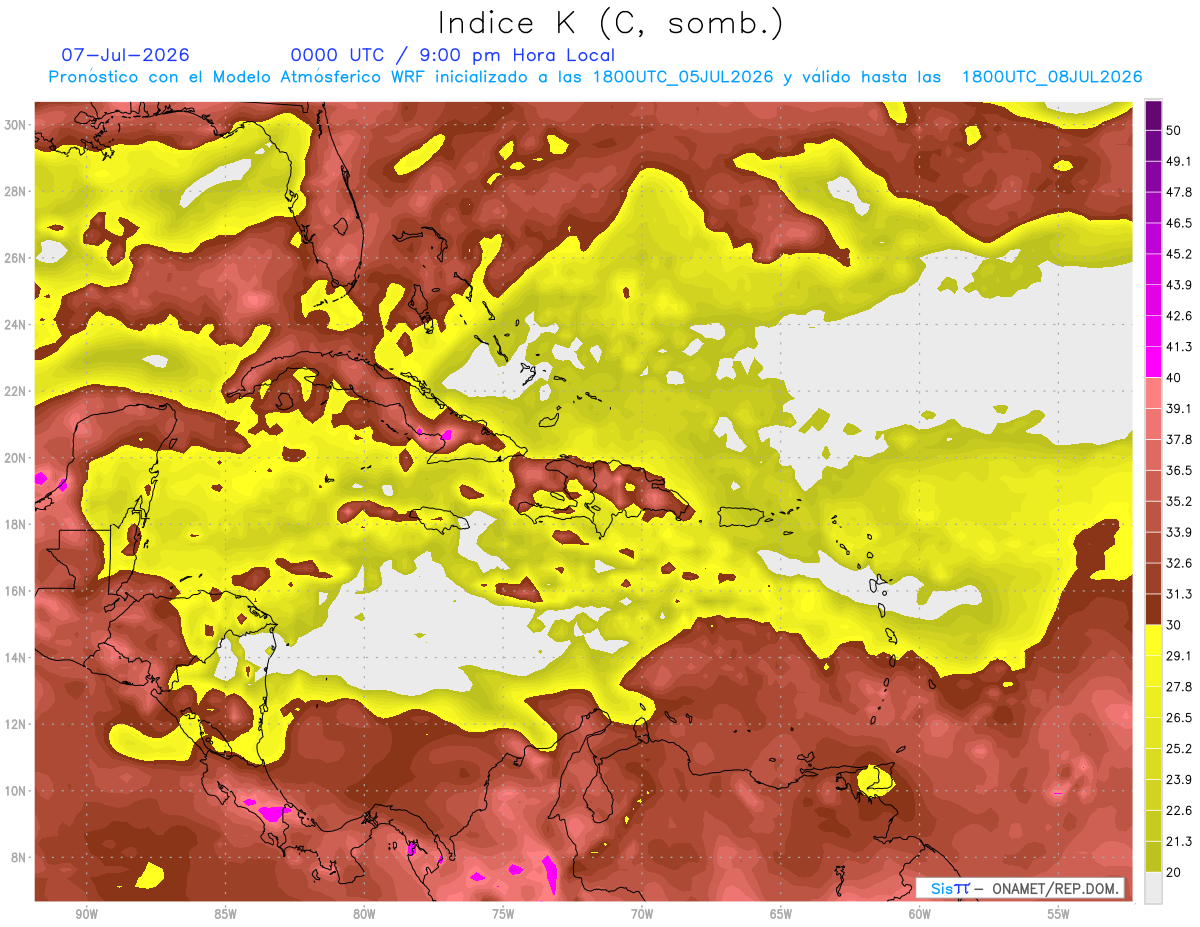Click the longitude label "60W"

click(920, 914)
